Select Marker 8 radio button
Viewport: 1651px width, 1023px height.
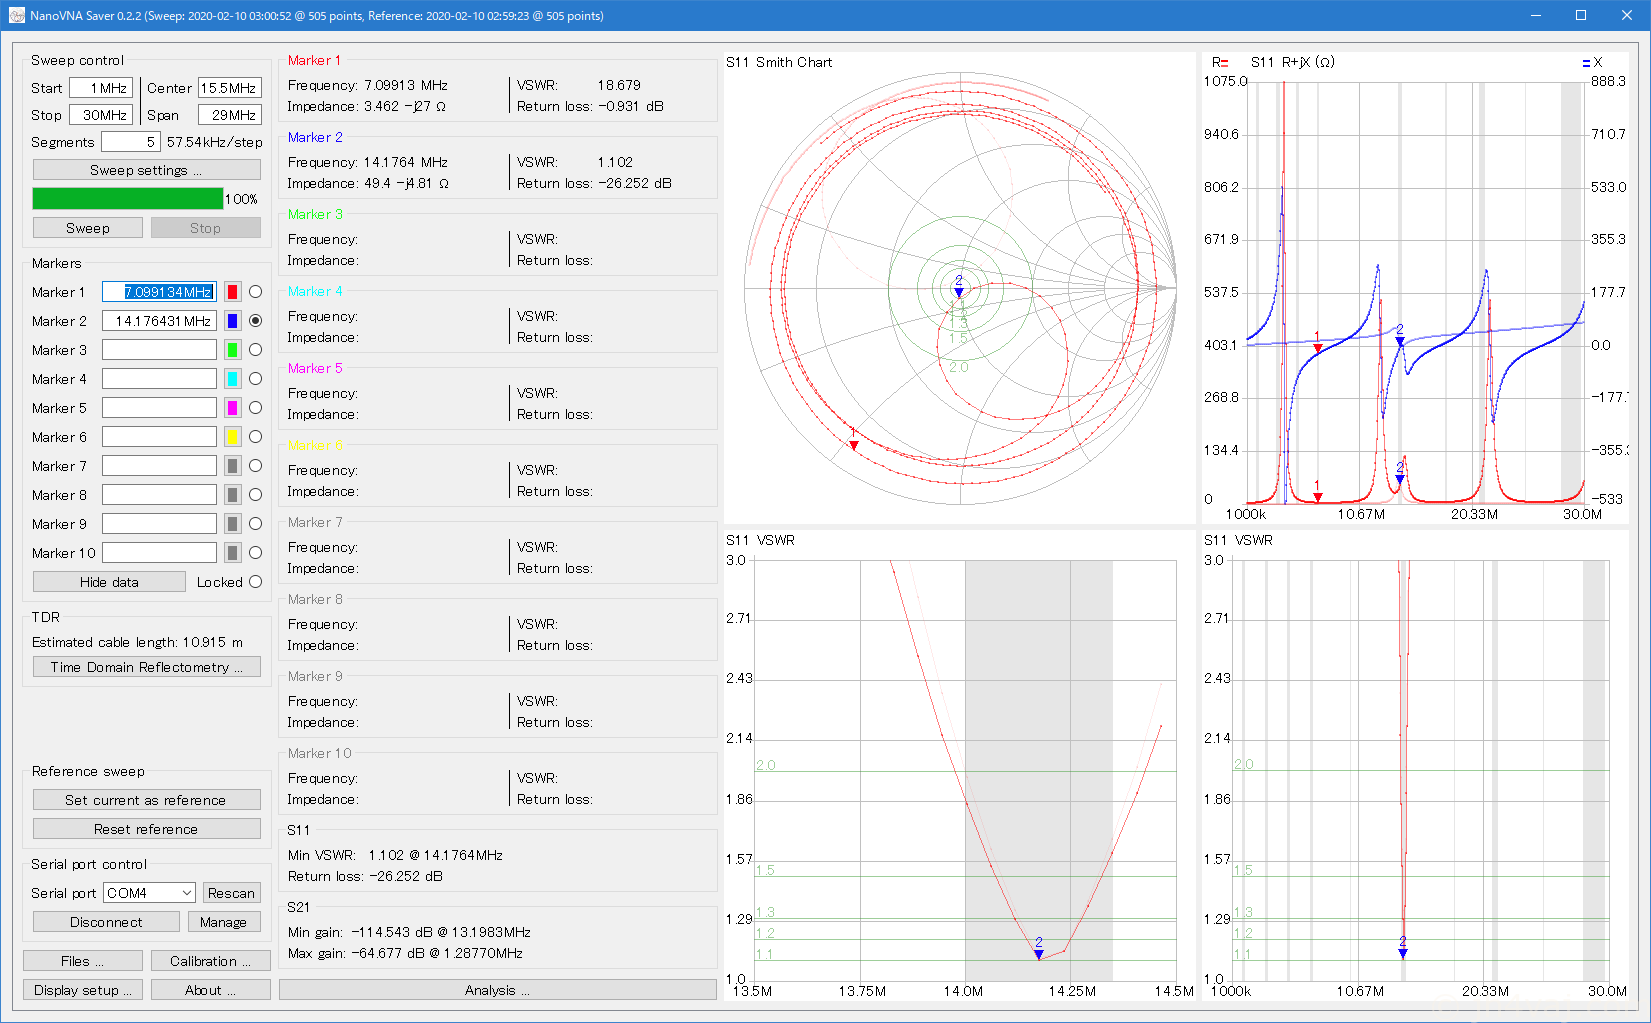(255, 495)
